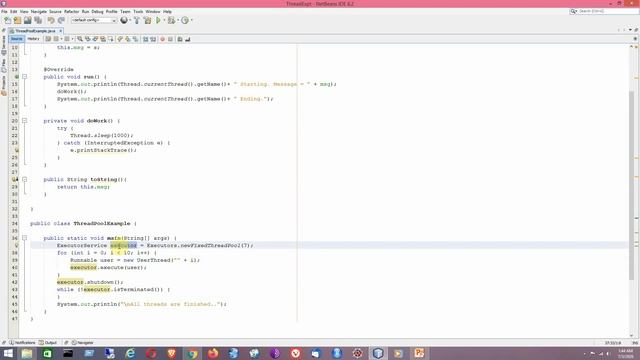Open the Window menu
The width and height of the screenshot is (640, 360).
(x=153, y=11)
